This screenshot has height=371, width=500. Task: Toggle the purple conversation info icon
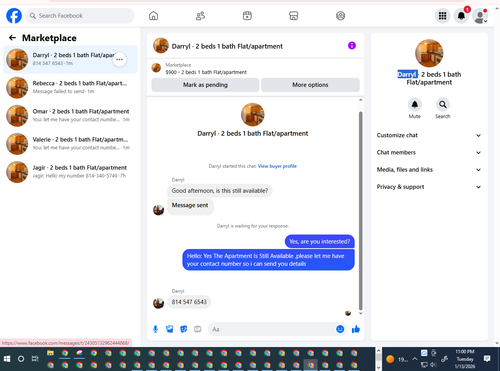coord(352,45)
